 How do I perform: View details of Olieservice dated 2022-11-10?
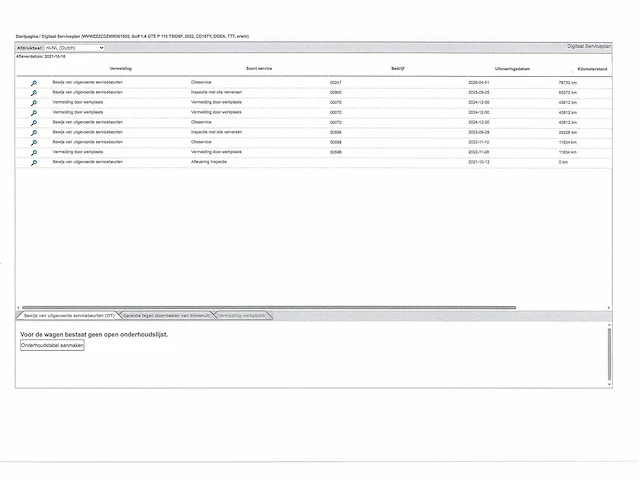click(x=34, y=143)
